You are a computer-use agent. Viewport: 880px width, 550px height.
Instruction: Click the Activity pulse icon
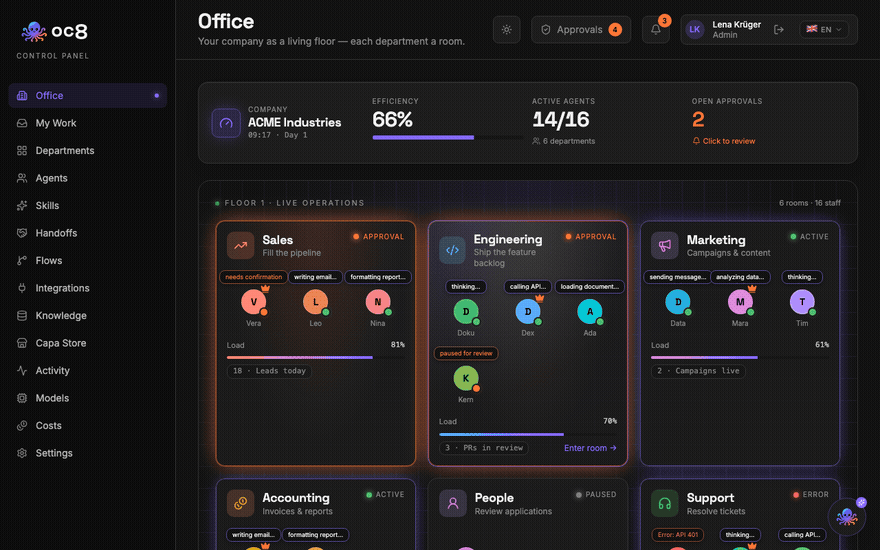point(22,370)
